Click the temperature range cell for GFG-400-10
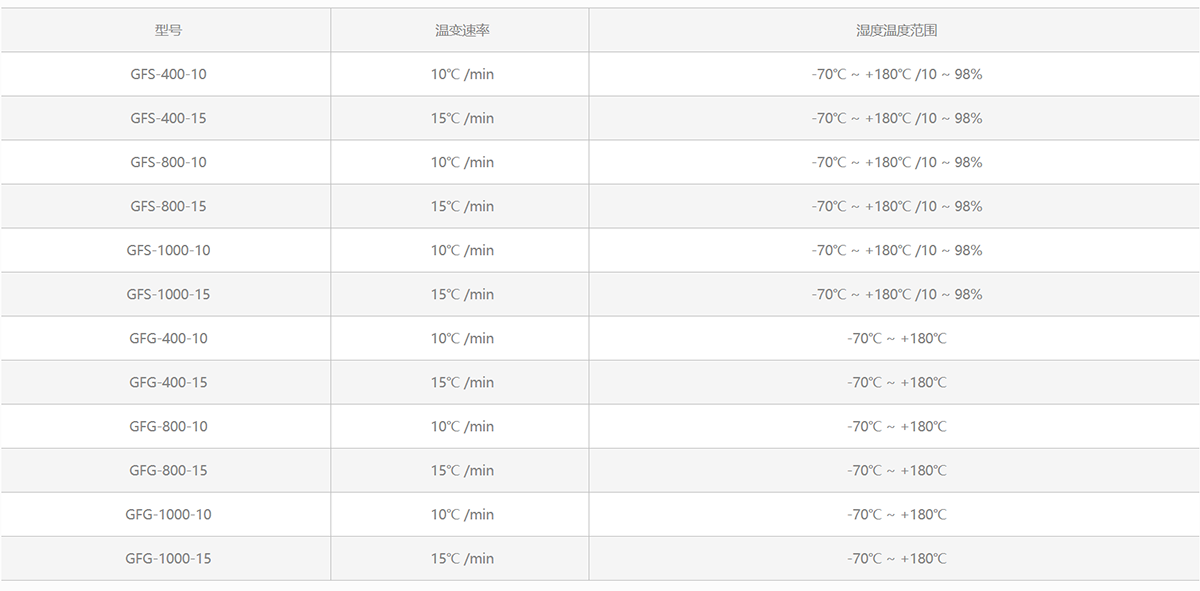The height and width of the screenshot is (591, 1200). tap(896, 338)
